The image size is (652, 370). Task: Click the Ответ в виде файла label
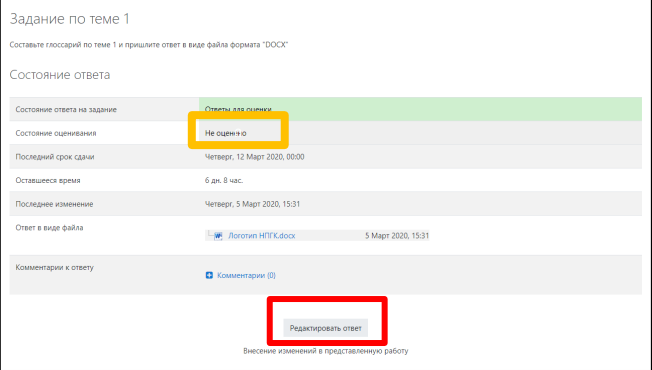49,228
